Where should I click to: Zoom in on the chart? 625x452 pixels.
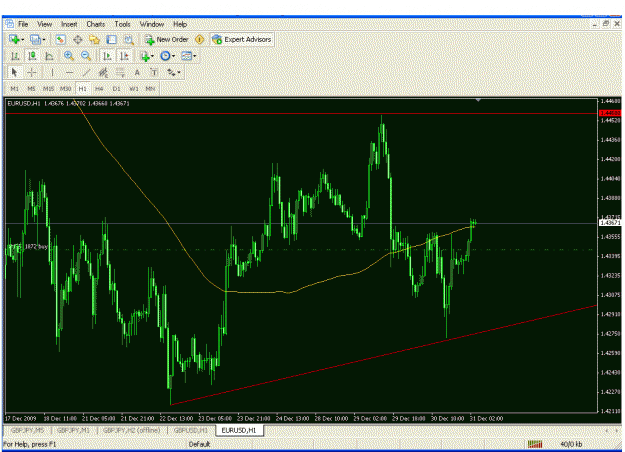pos(69,56)
